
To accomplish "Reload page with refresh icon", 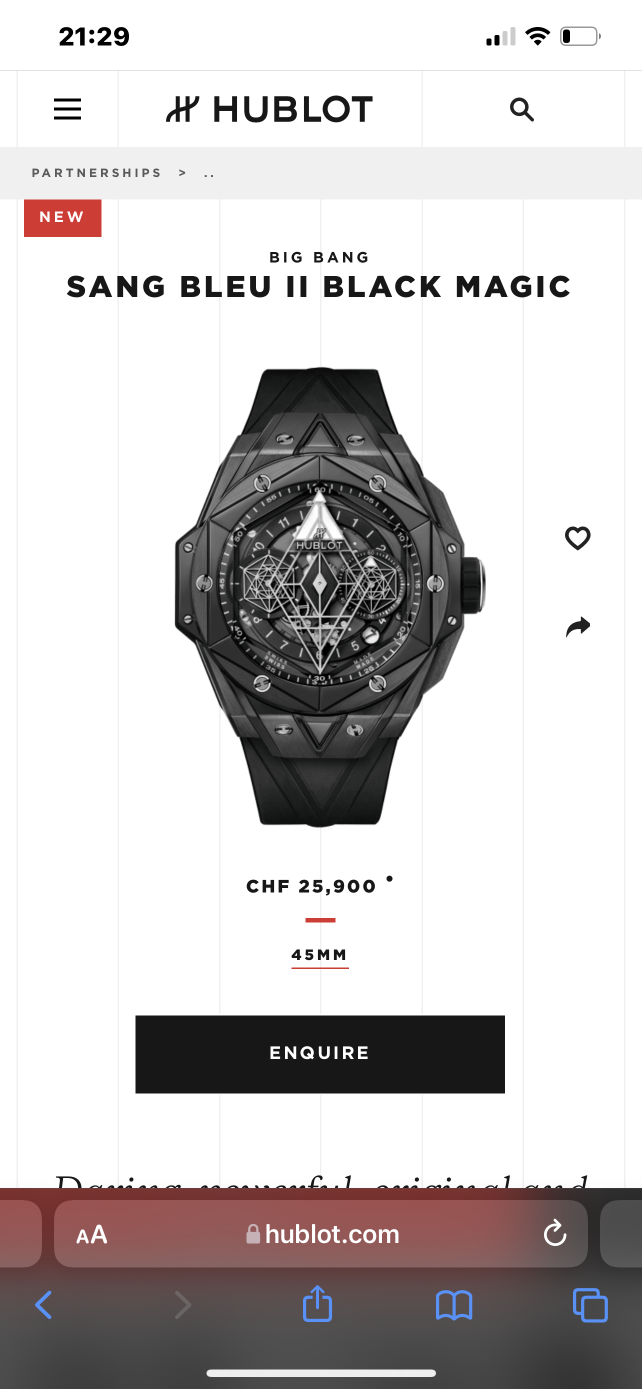I will 555,1234.
